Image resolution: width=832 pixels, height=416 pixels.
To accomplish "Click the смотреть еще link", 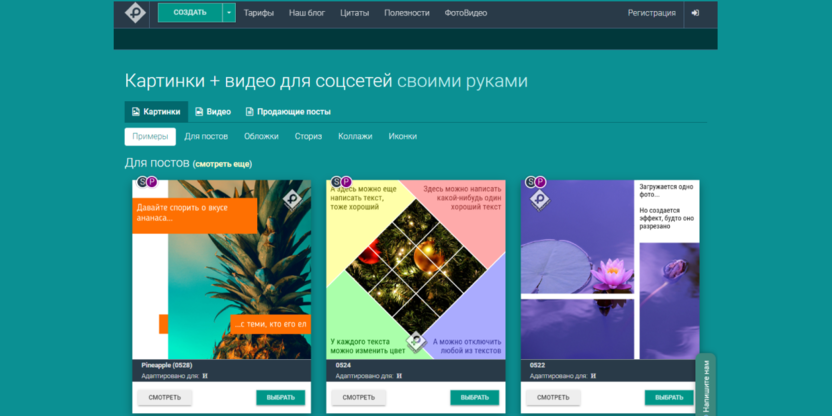I will coord(223,163).
